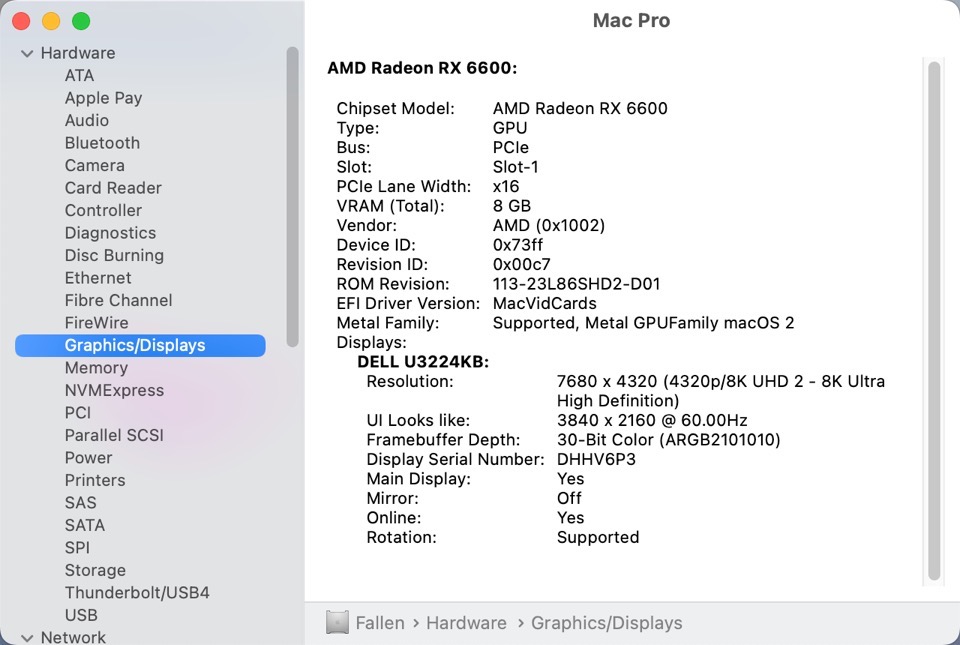The image size is (960, 645).
Task: Select NVMExpress in the sidebar
Action: [114, 390]
